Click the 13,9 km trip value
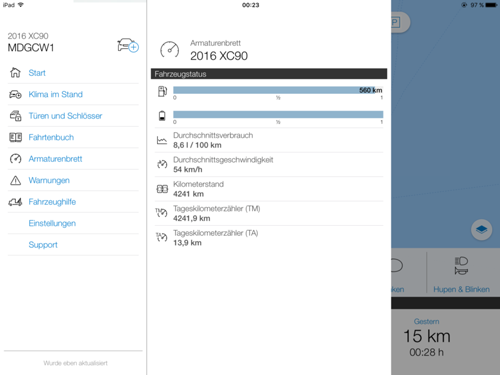 [187, 243]
